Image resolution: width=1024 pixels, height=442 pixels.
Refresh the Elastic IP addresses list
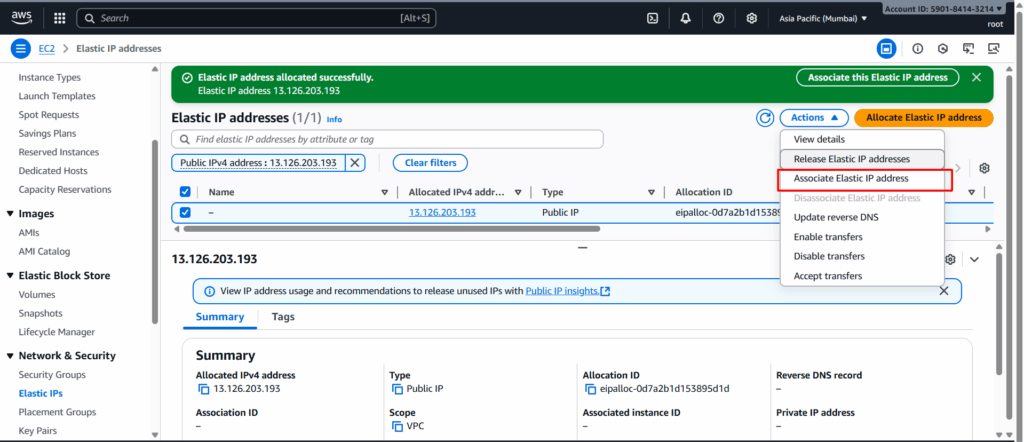(765, 118)
